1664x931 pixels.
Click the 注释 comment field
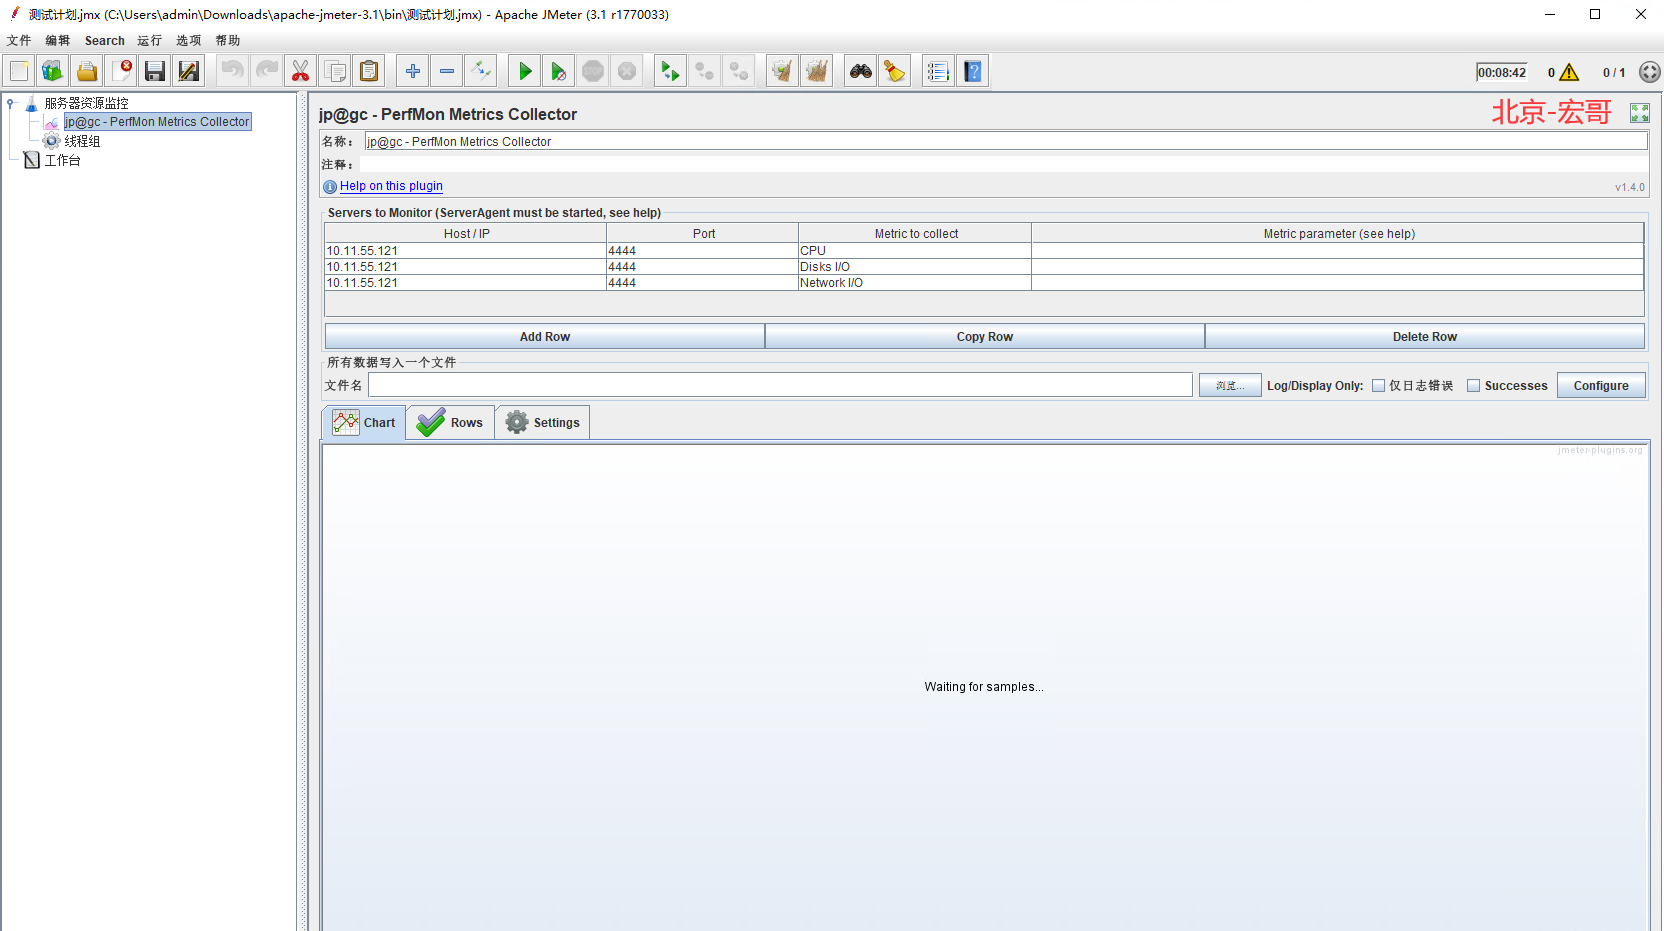point(1003,164)
